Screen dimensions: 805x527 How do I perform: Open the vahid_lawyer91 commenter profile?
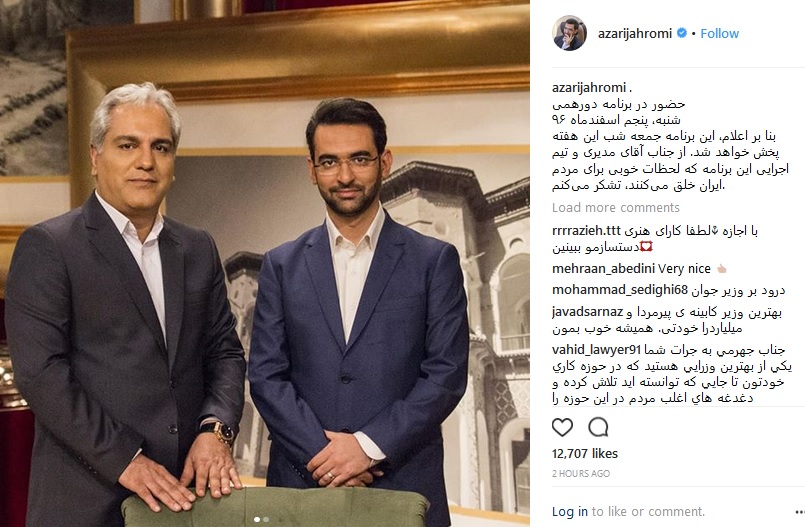(x=597, y=350)
